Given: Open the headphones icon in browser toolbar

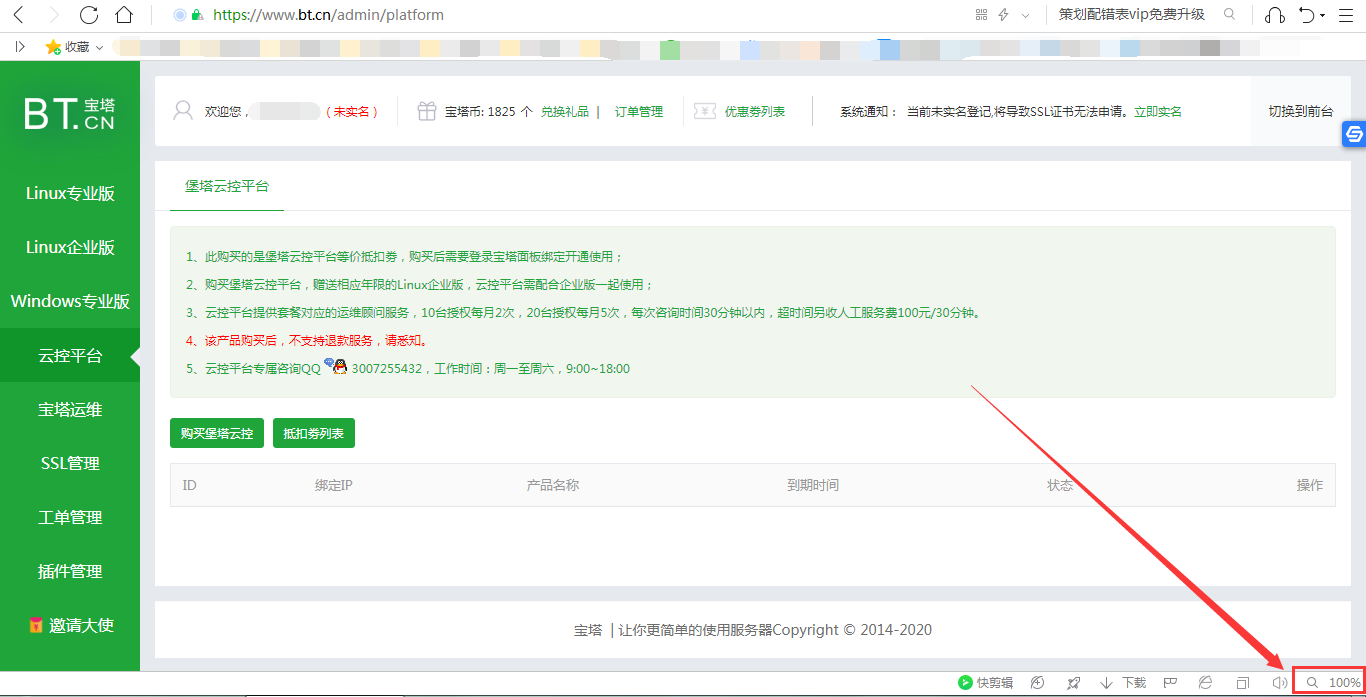Looking at the screenshot, I should (1275, 15).
